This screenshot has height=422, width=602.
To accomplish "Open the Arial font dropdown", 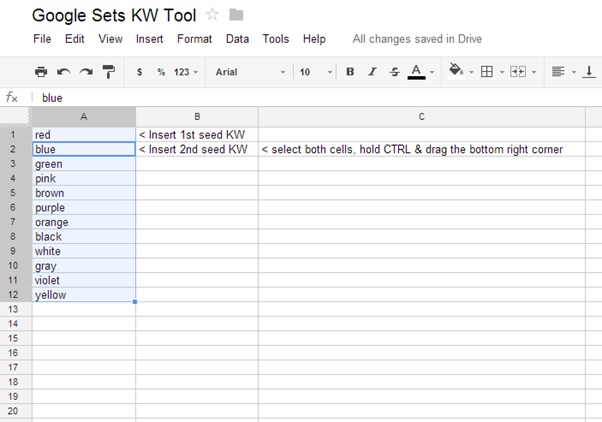I will click(x=250, y=72).
